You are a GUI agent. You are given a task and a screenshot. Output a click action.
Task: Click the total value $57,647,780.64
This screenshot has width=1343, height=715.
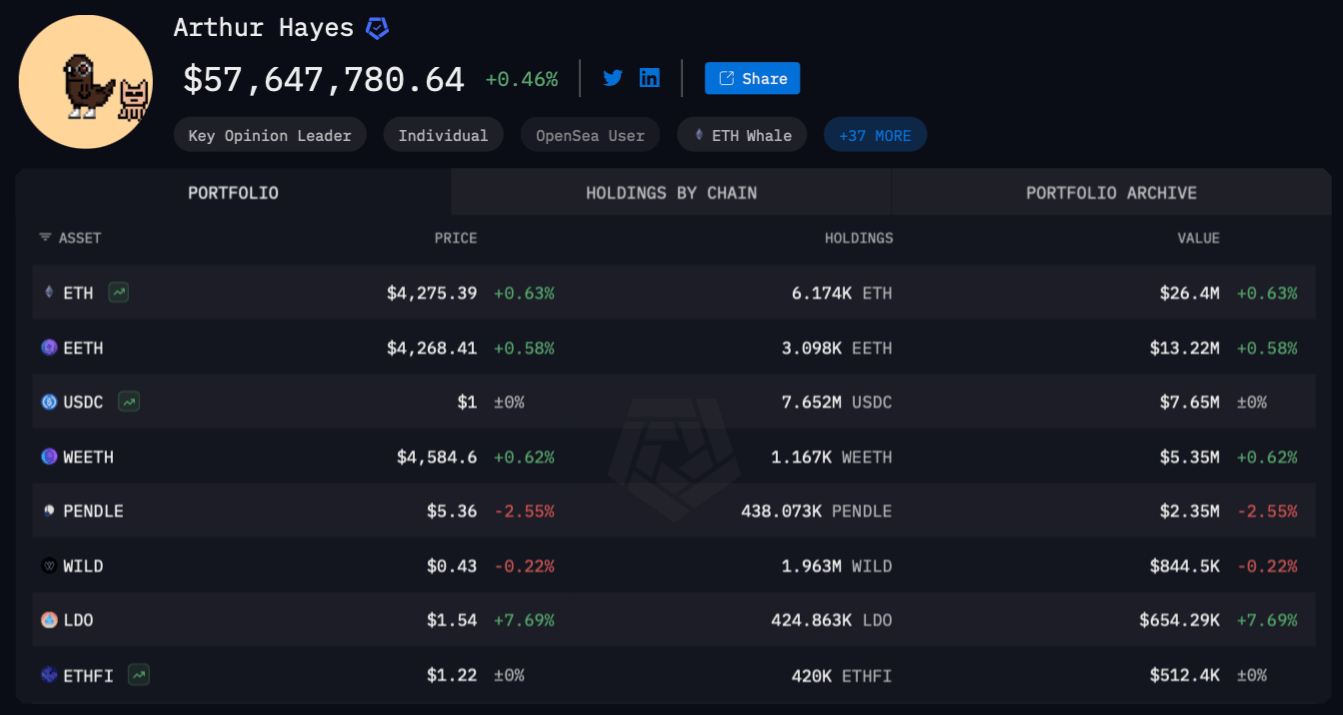pyautogui.click(x=324, y=79)
